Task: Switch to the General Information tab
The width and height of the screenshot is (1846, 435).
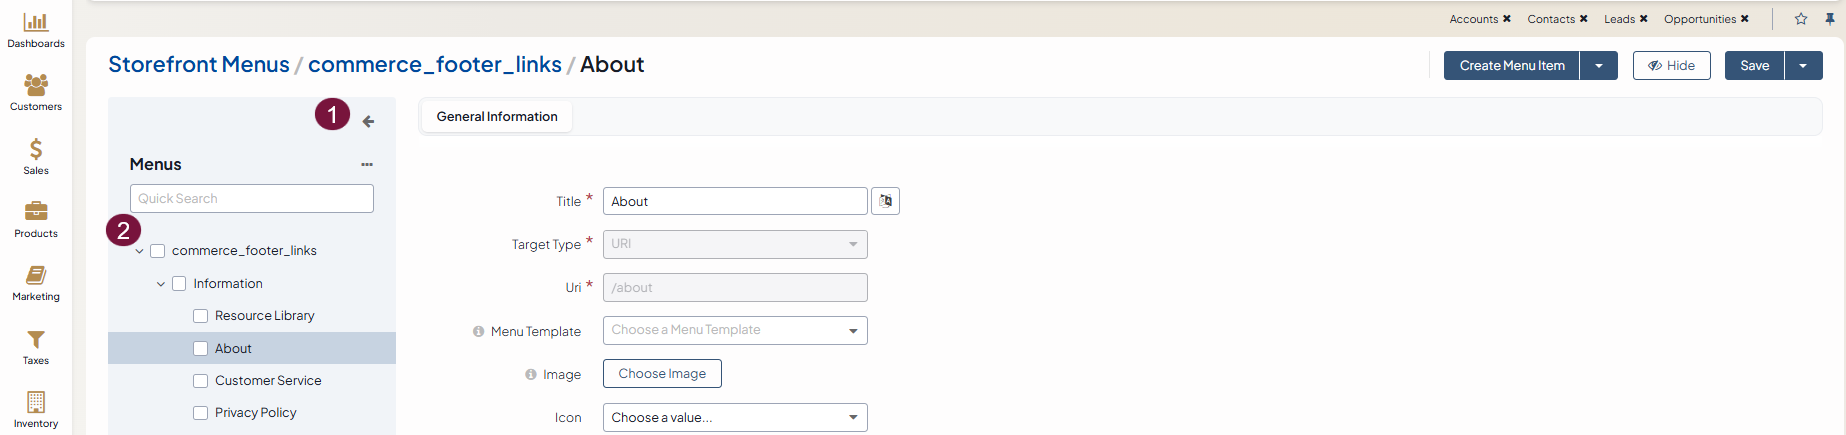Action: [497, 117]
